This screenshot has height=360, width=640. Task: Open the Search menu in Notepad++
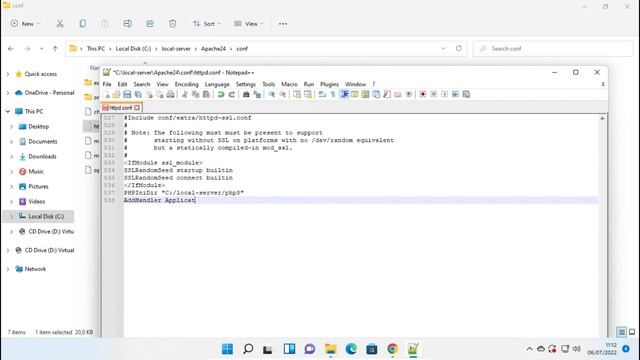tap(142, 84)
